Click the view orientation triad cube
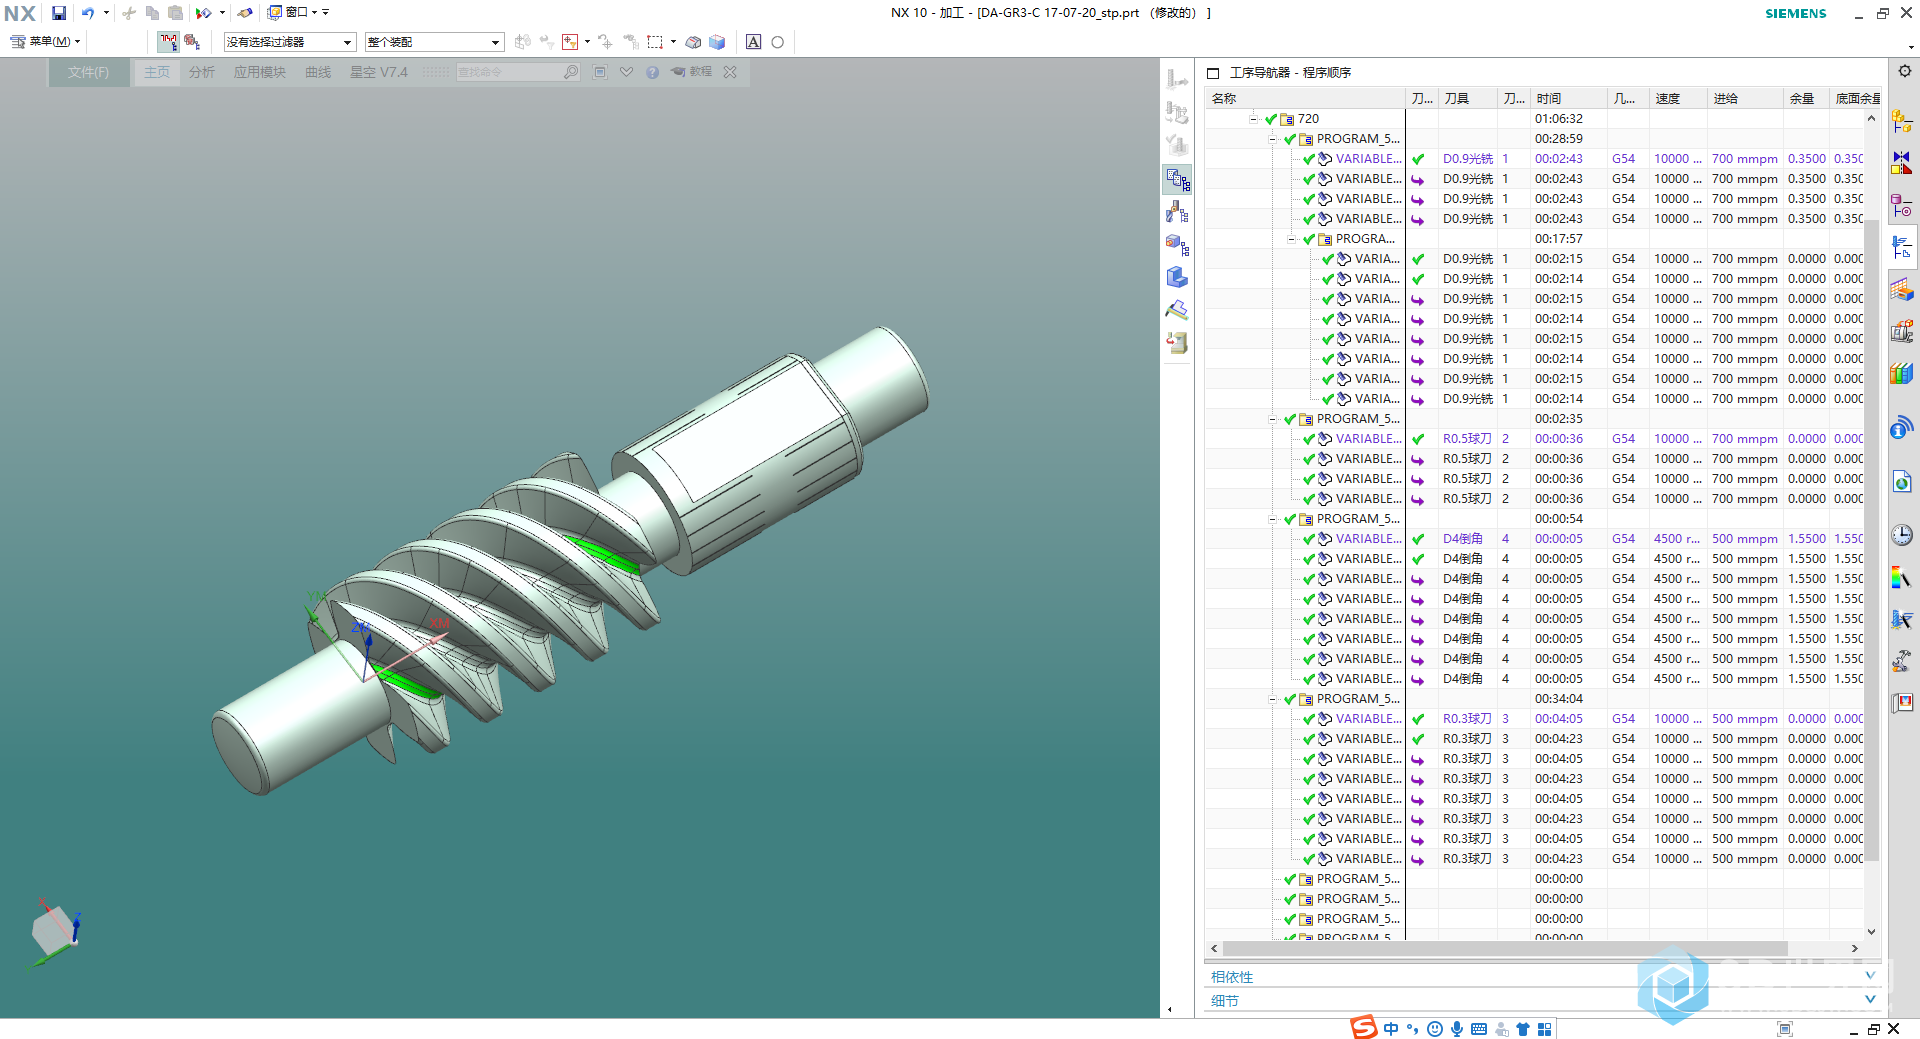 (x=55, y=932)
